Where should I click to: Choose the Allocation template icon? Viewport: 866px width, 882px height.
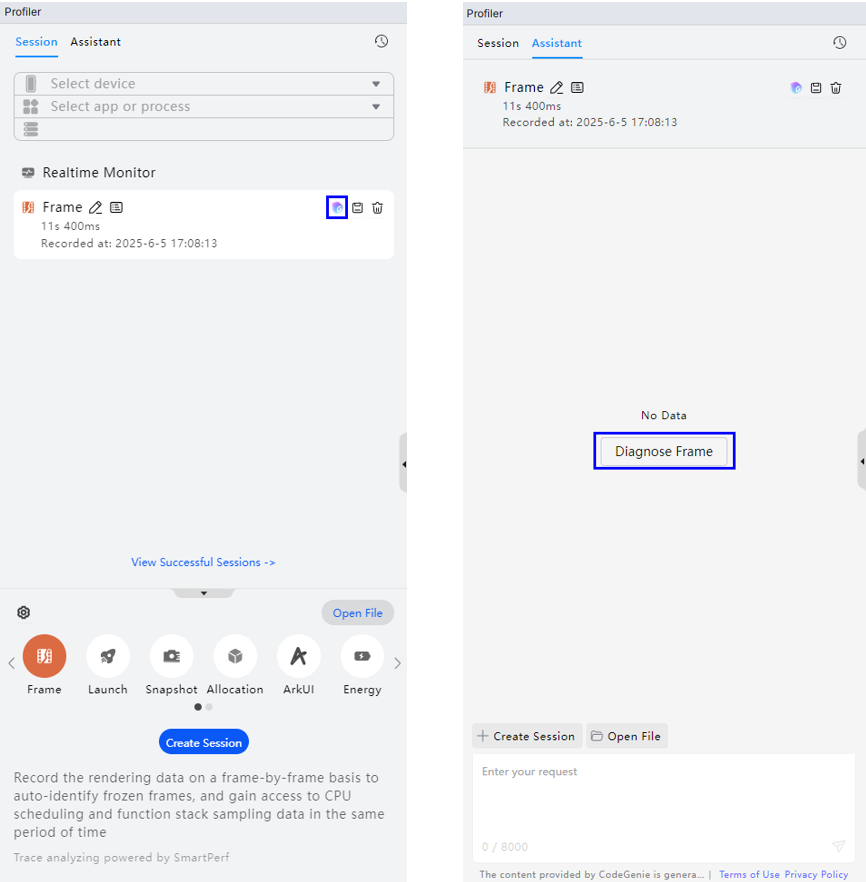(x=235, y=656)
